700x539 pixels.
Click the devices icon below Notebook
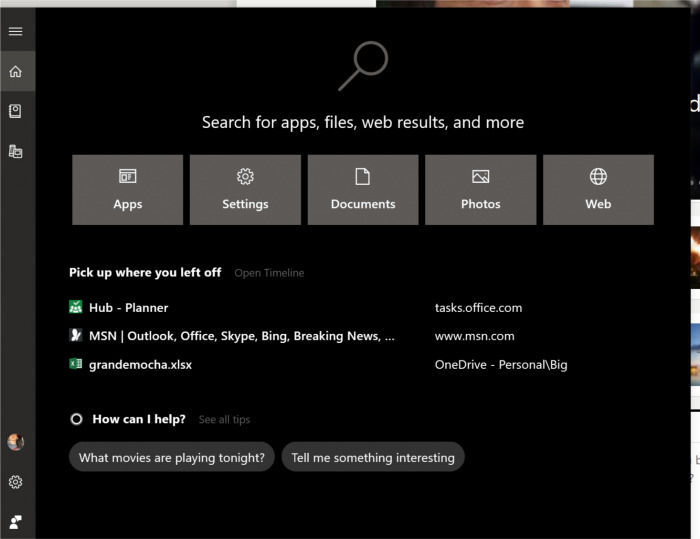(x=15, y=152)
